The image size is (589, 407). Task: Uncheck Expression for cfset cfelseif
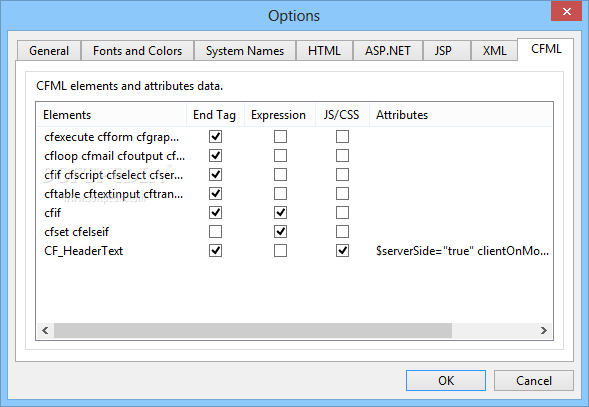(280, 231)
